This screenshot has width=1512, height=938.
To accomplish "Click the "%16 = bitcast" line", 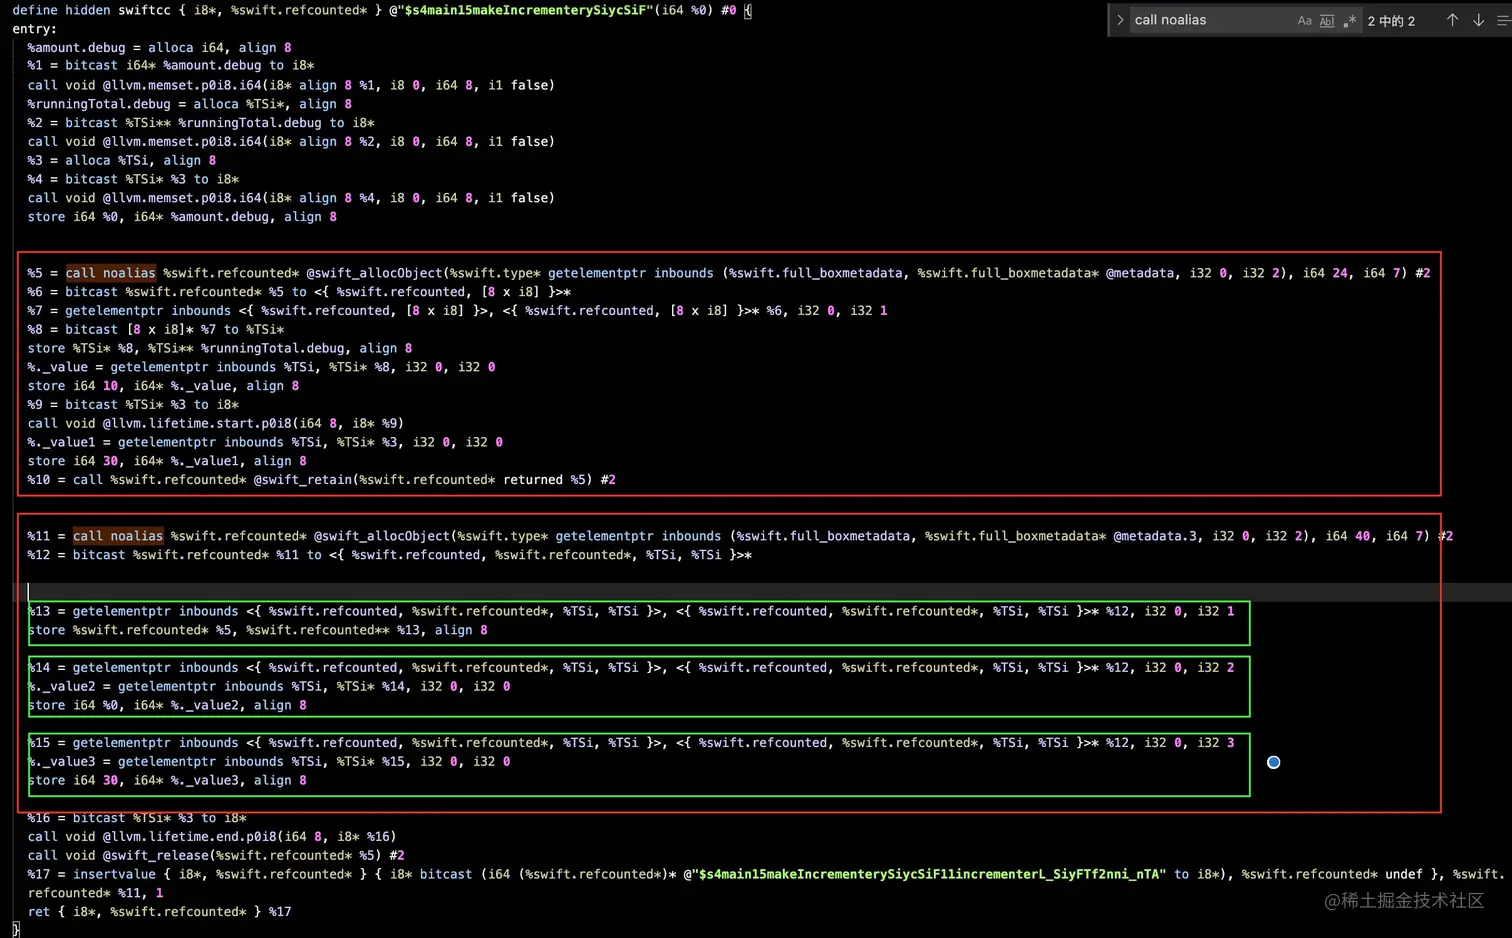I will [x=137, y=818].
